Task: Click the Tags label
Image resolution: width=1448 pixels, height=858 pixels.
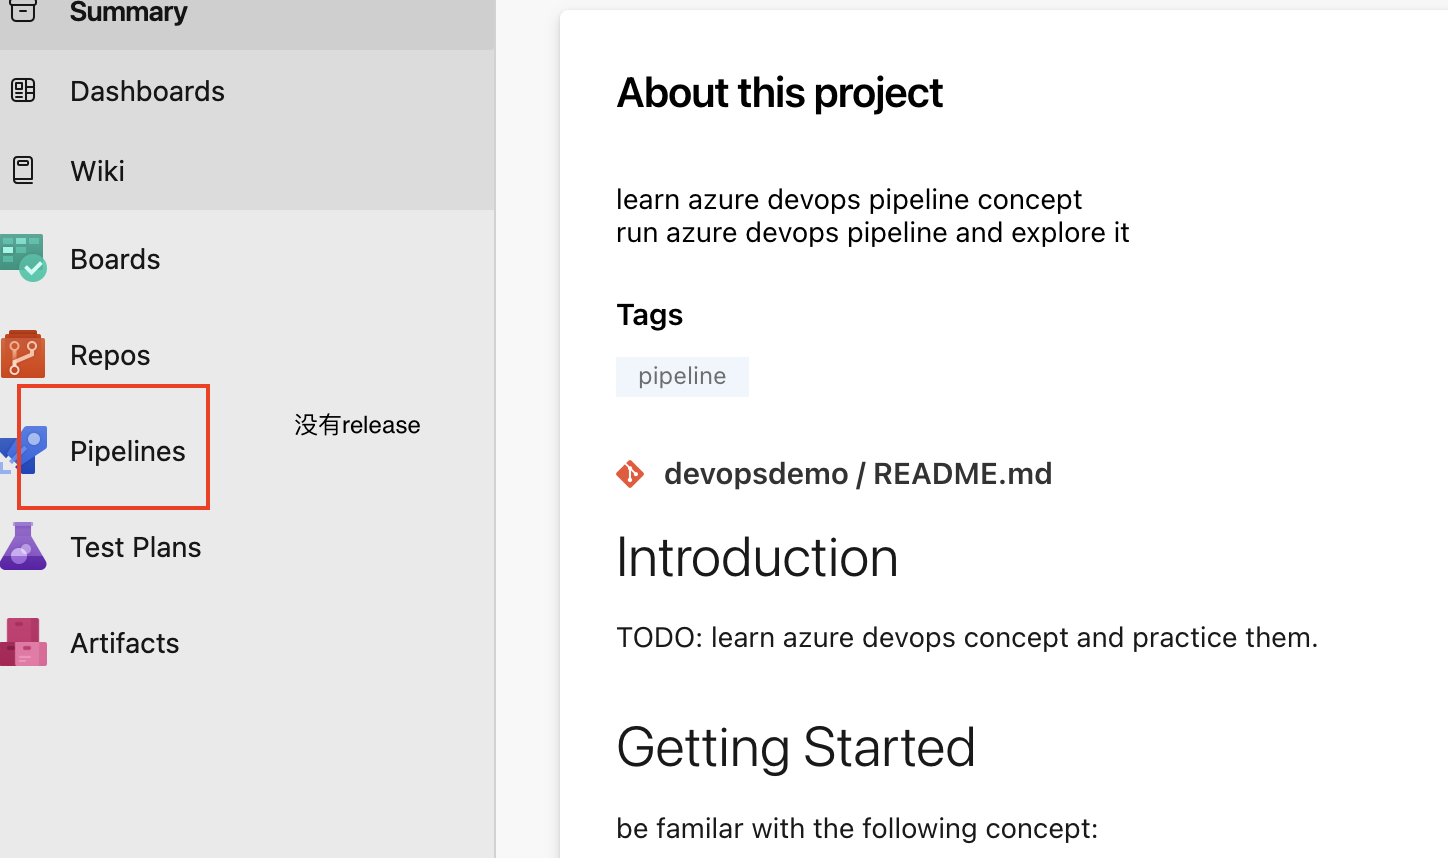Action: (x=649, y=315)
